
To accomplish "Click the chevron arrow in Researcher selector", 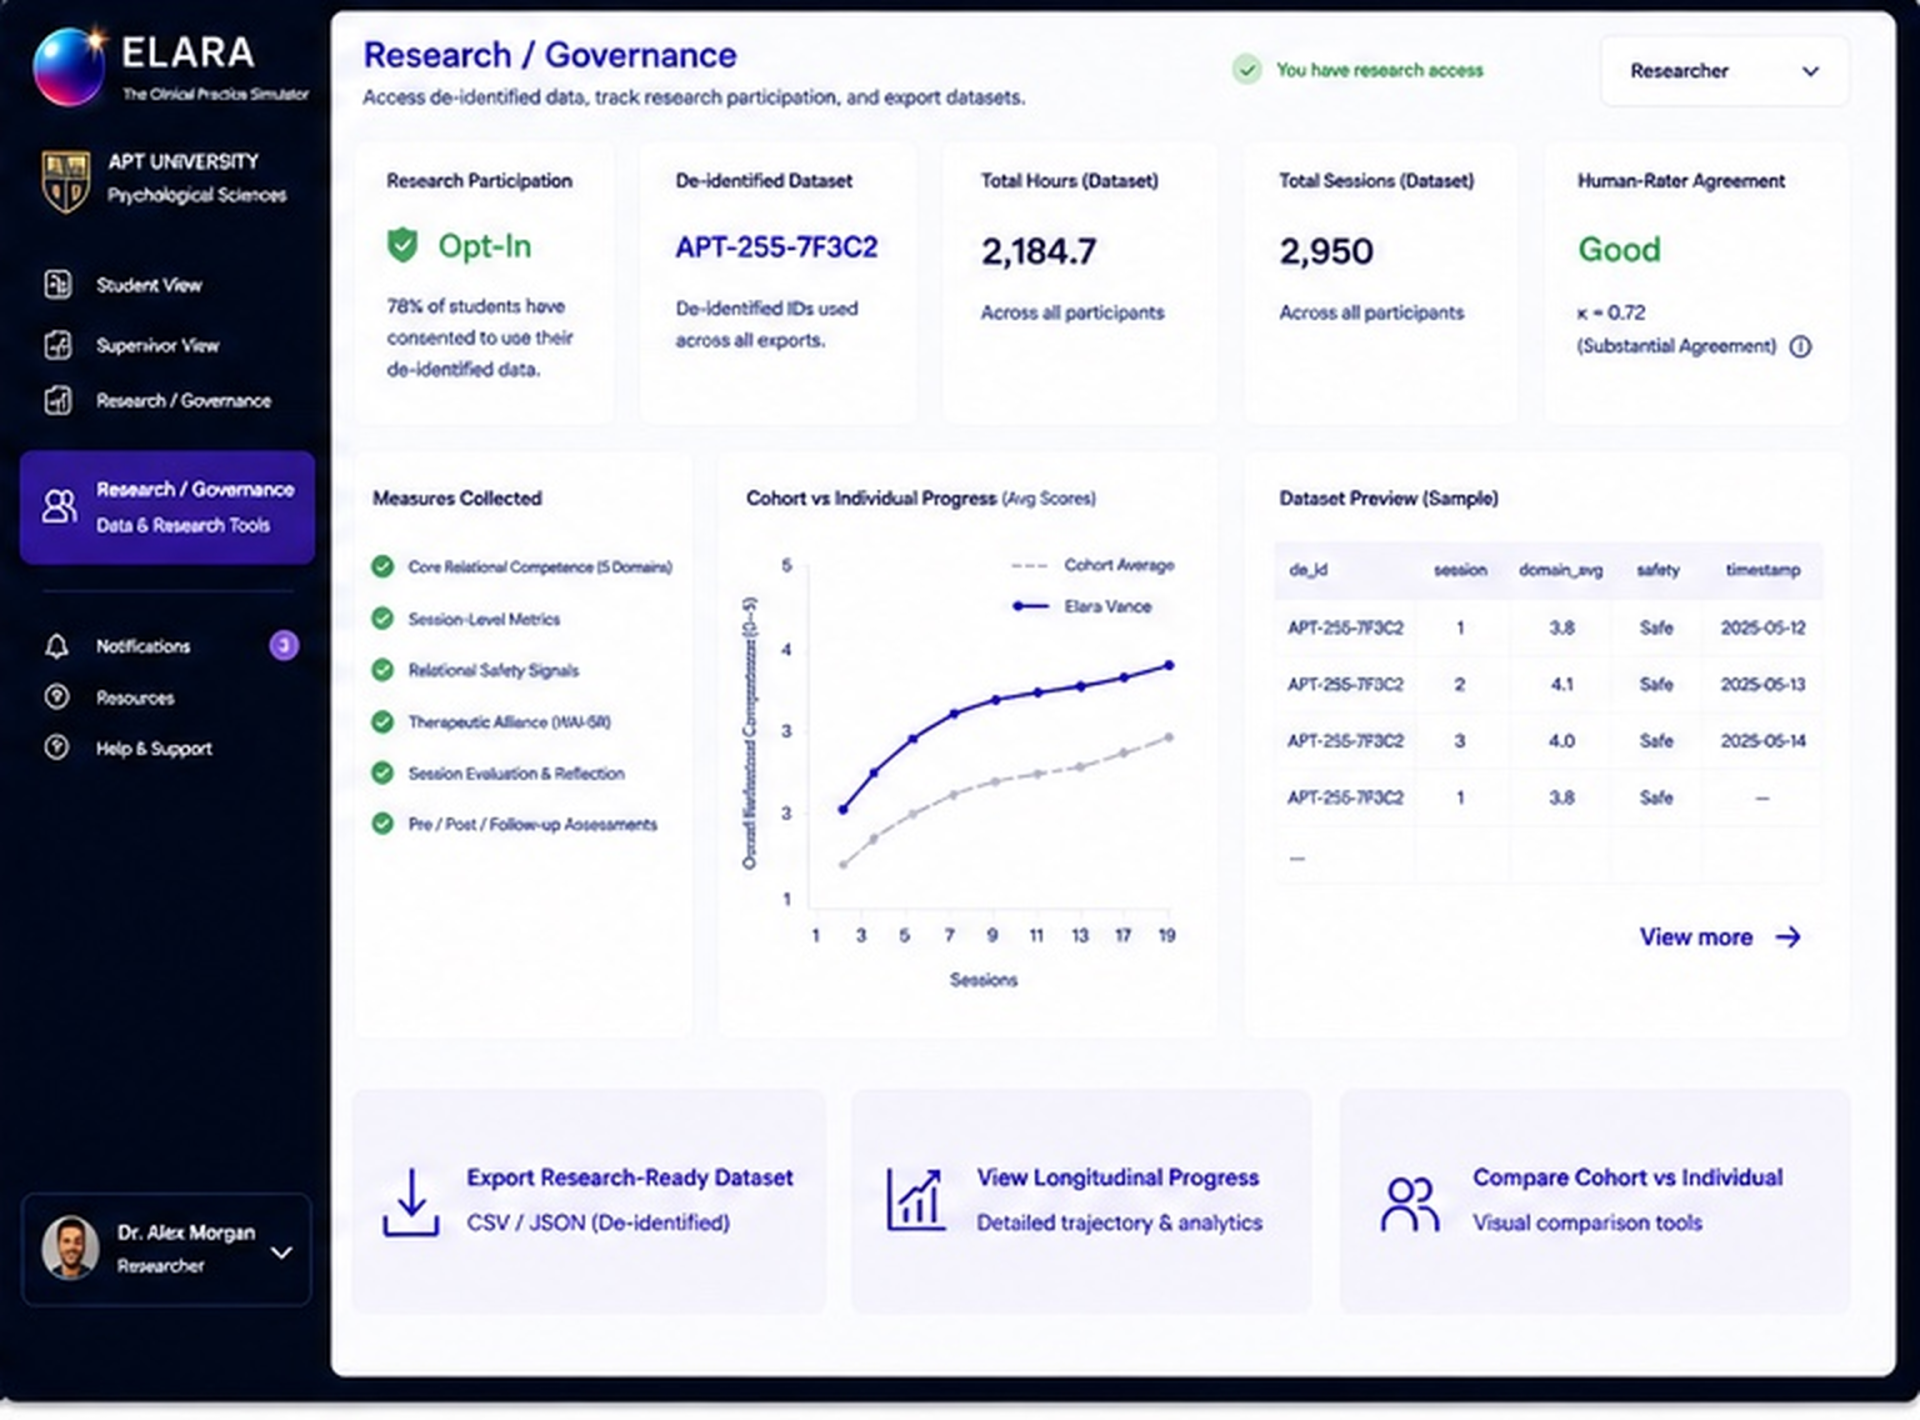I will pyautogui.click(x=1810, y=71).
